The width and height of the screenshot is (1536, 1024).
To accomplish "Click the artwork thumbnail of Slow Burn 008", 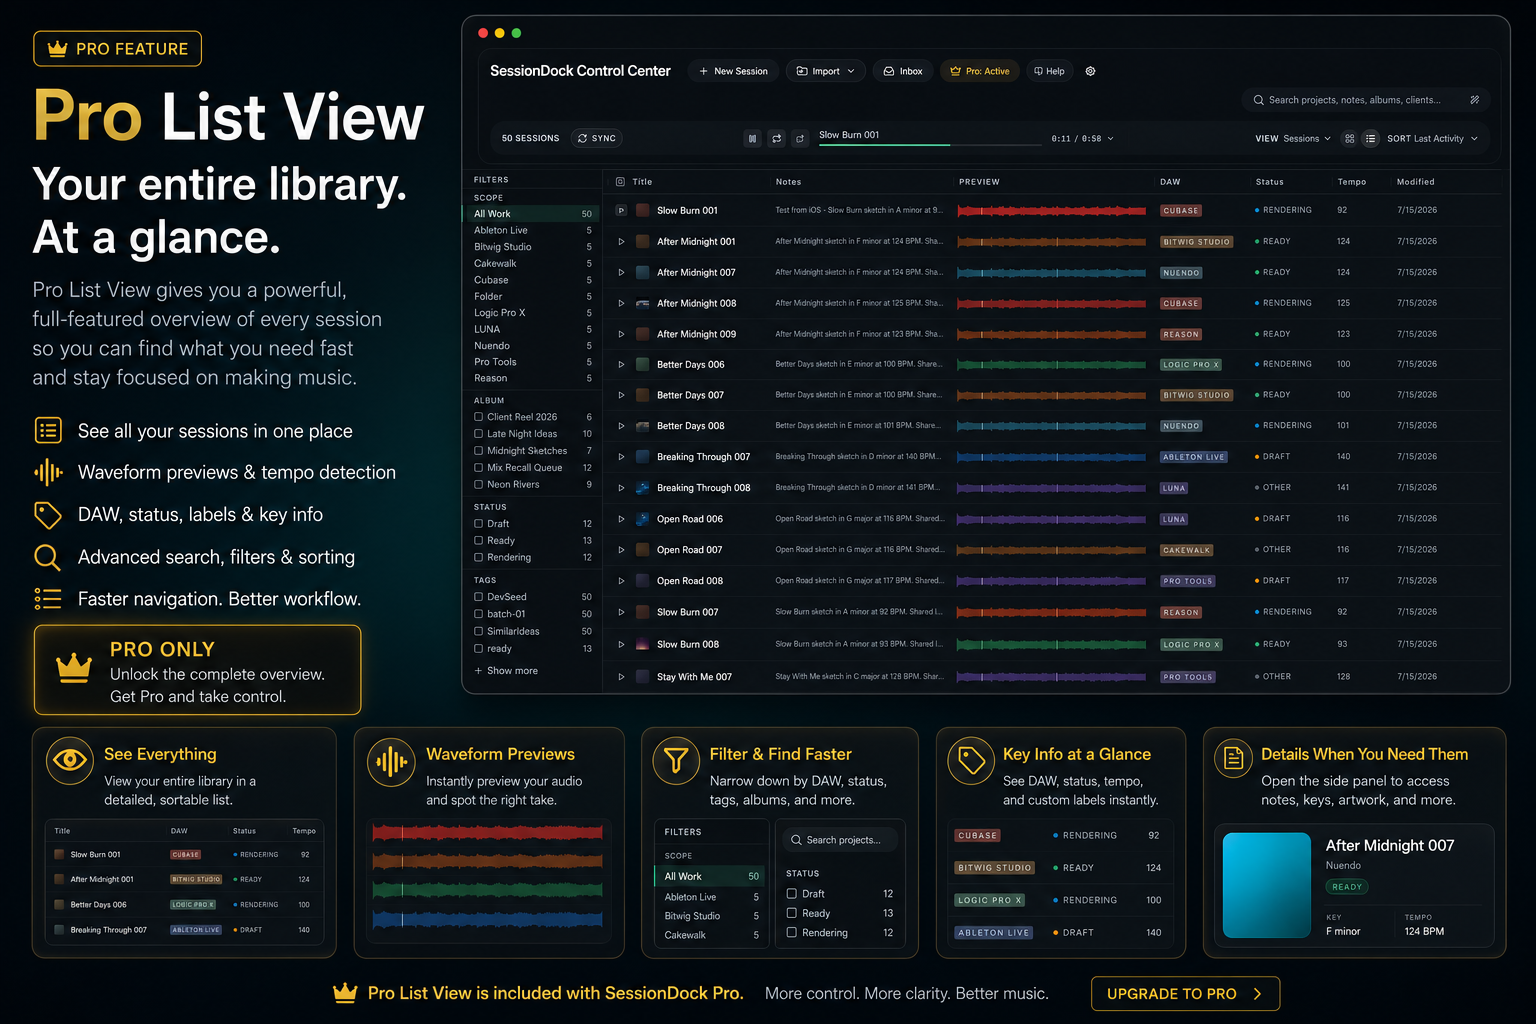I will tap(642, 644).
